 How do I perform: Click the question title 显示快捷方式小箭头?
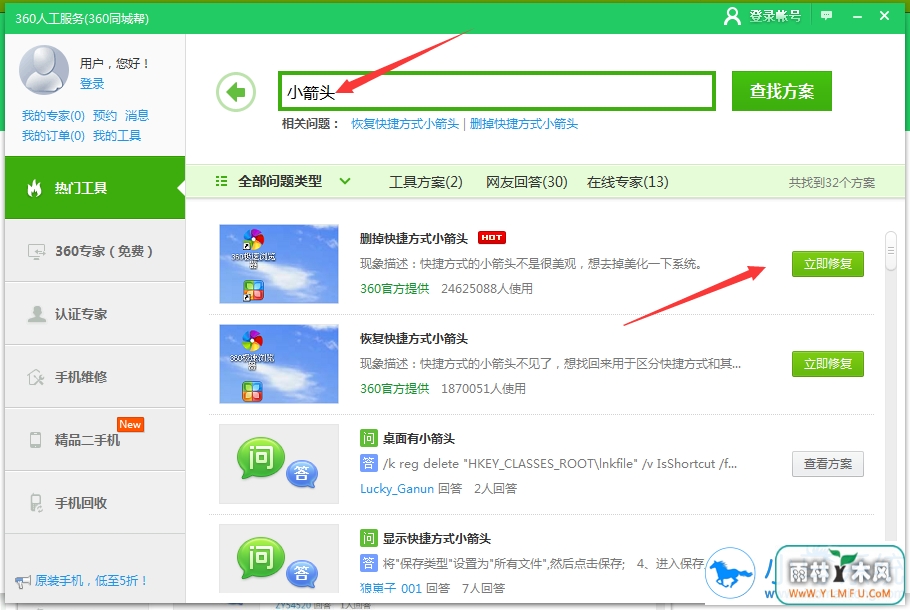click(x=436, y=538)
